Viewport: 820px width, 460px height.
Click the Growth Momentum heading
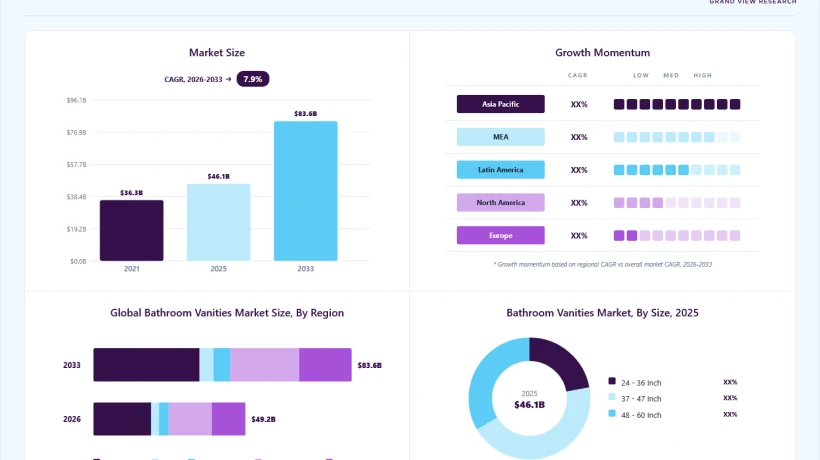pyautogui.click(x=602, y=53)
